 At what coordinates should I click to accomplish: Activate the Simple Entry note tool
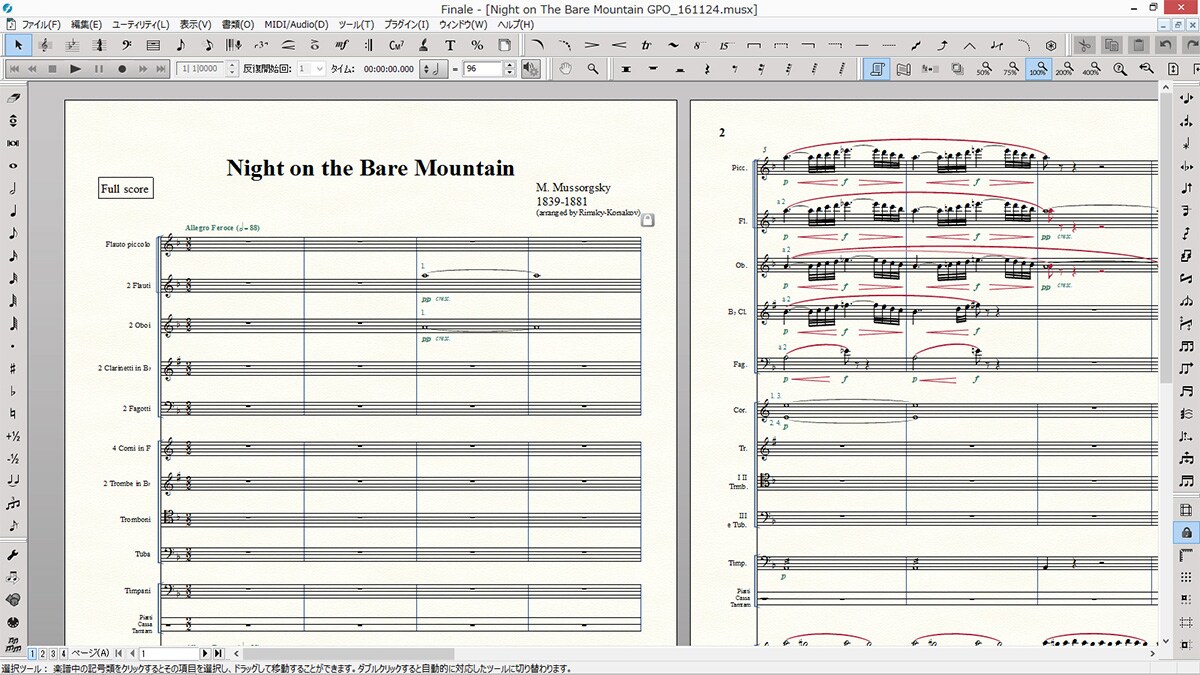pyautogui.click(x=180, y=45)
